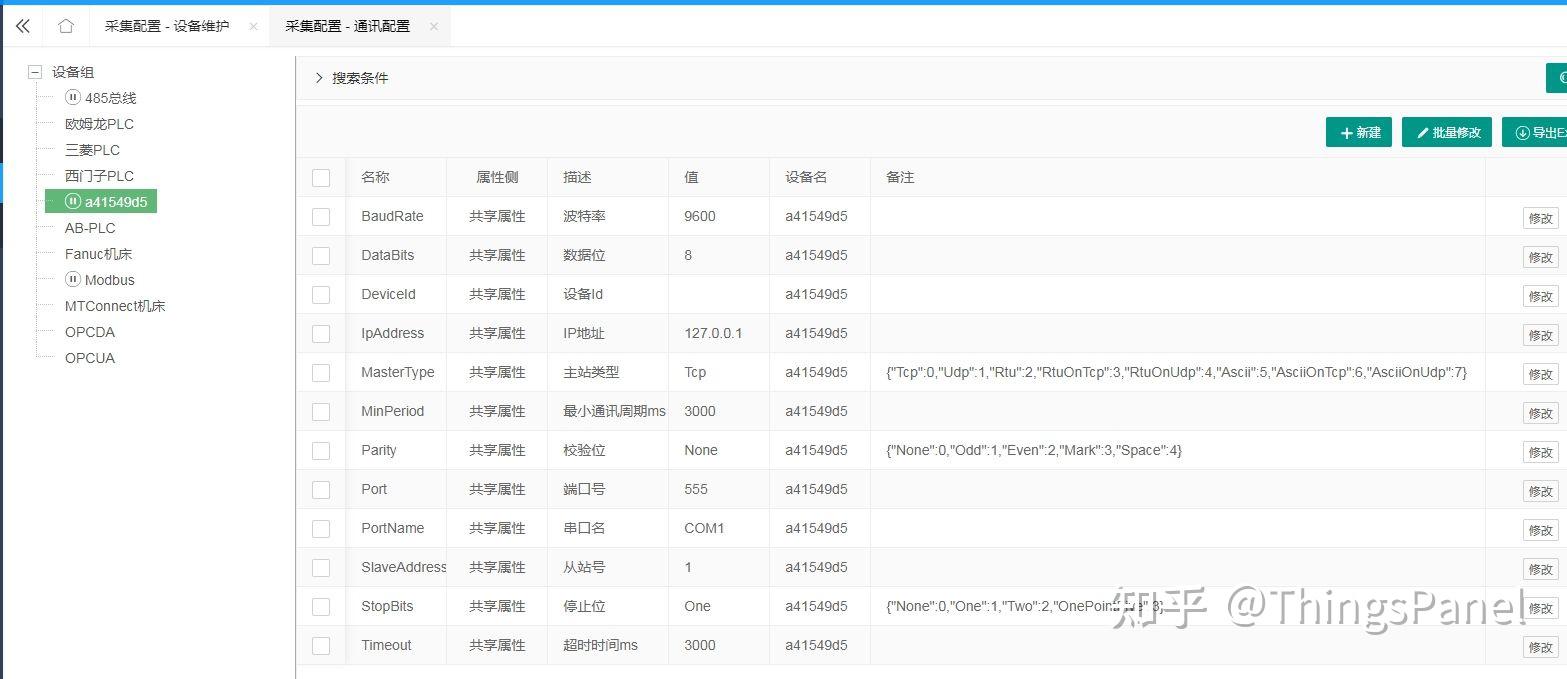Collapse the 设备组 tree root with minus box
1567x679 pixels.
pyautogui.click(x=34, y=72)
